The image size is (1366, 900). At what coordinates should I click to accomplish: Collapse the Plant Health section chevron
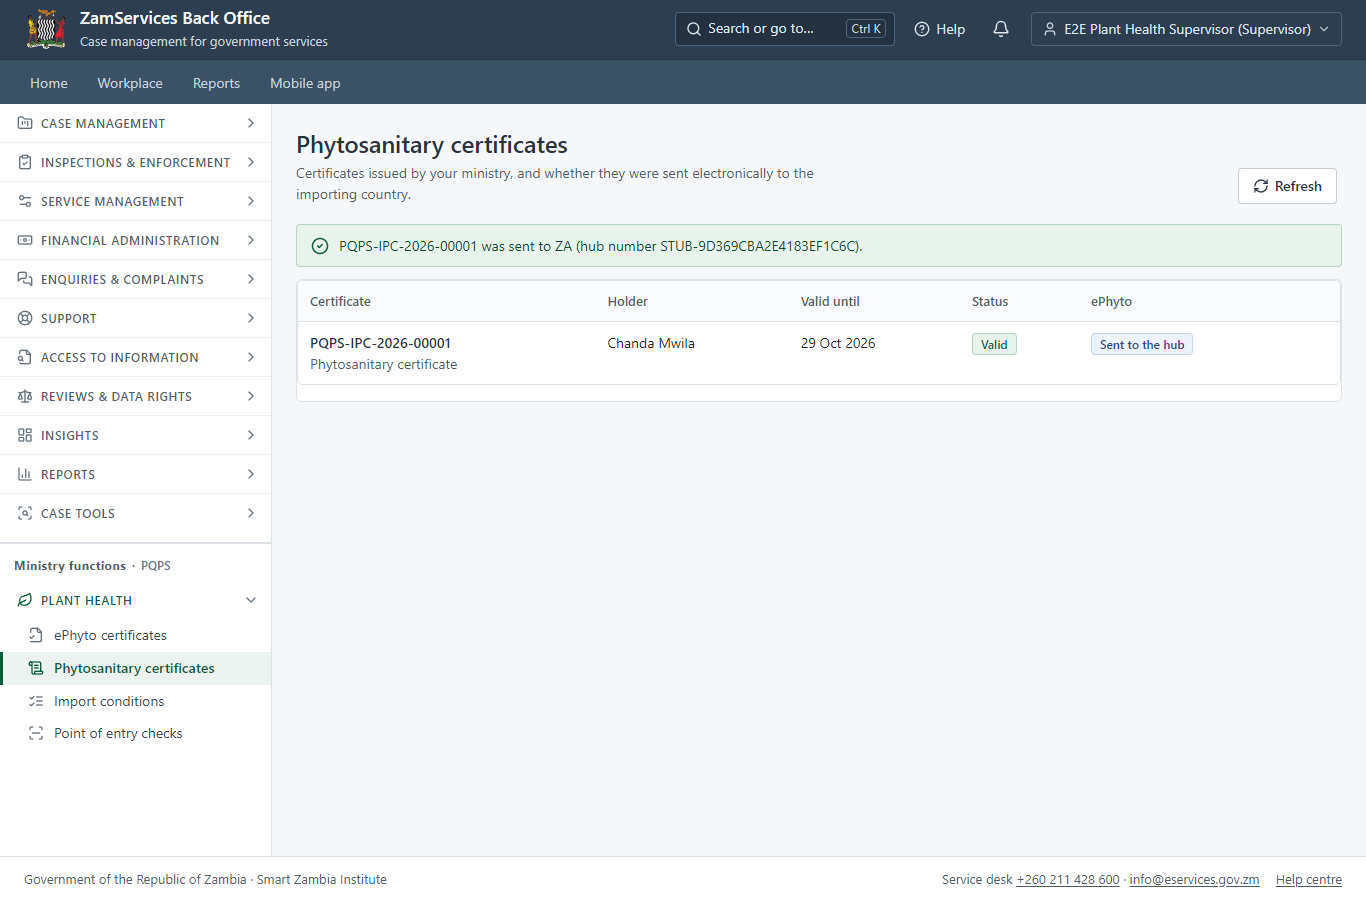coord(251,600)
